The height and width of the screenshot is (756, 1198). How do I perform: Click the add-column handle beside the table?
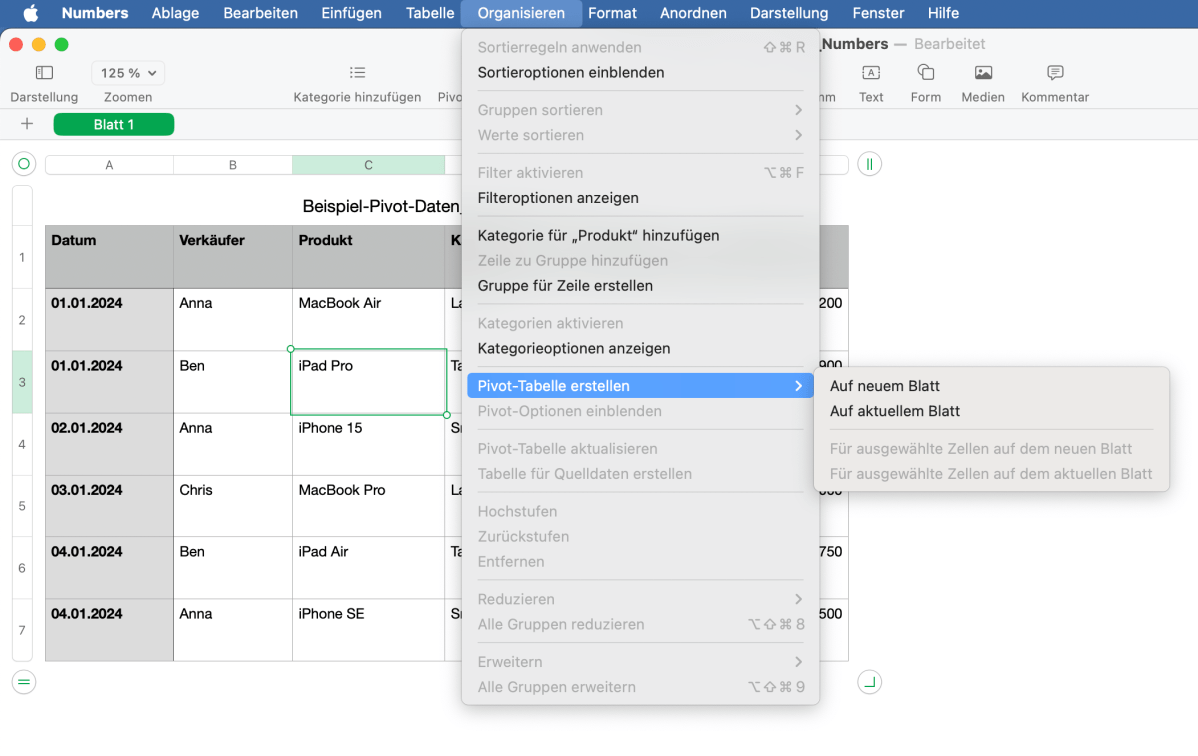click(869, 164)
